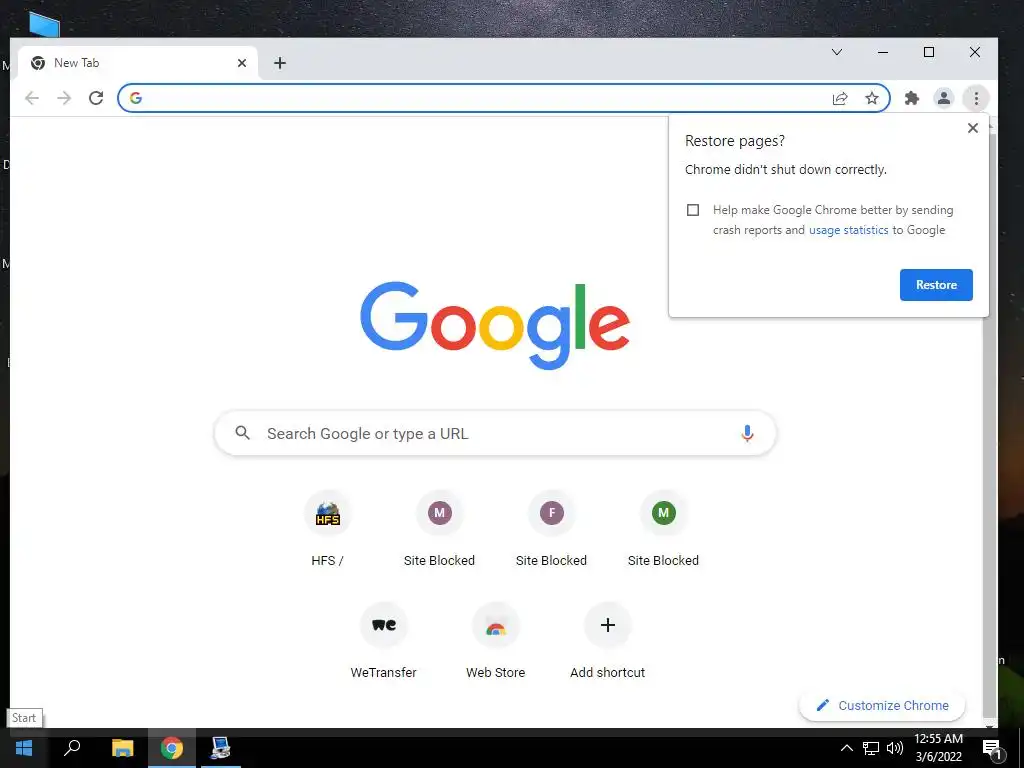Dismiss the Restore pages popup
The width and height of the screenshot is (1024, 768).
point(972,128)
